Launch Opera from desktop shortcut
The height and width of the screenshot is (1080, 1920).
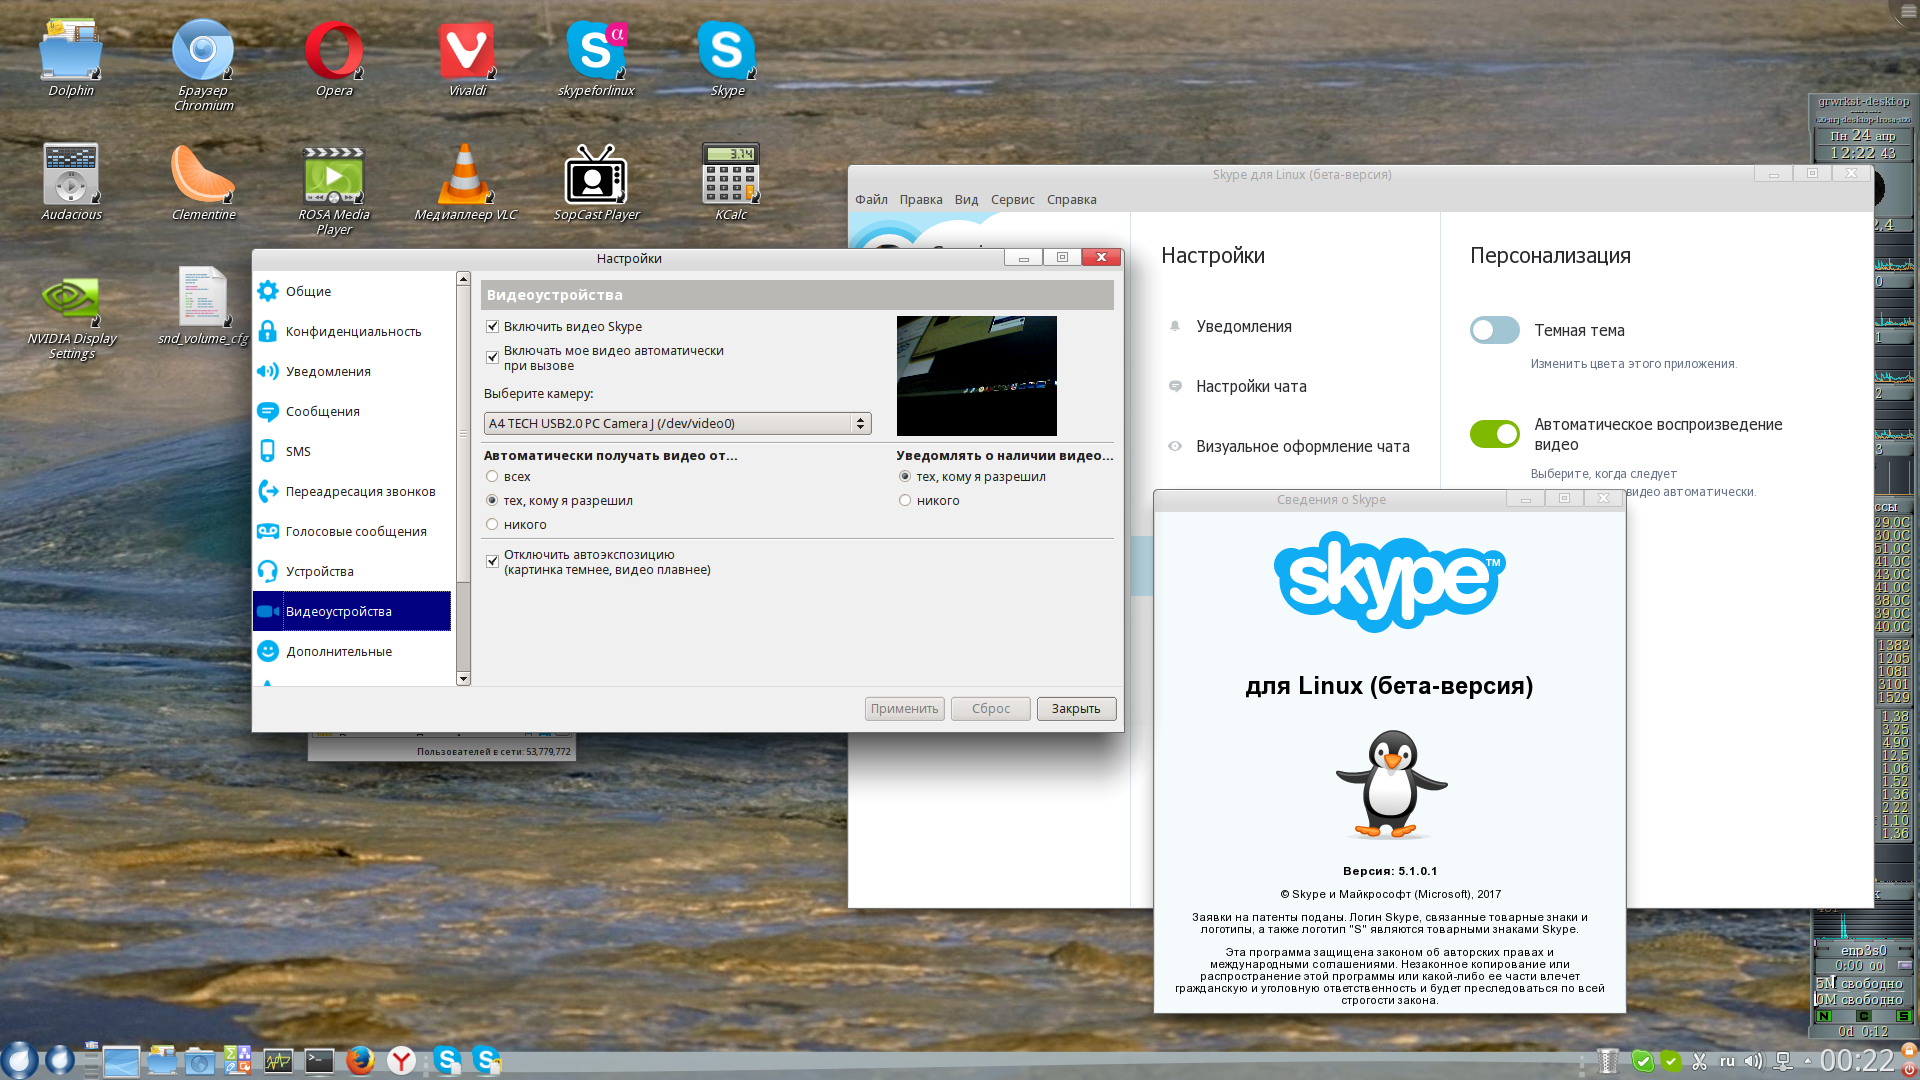[334, 52]
